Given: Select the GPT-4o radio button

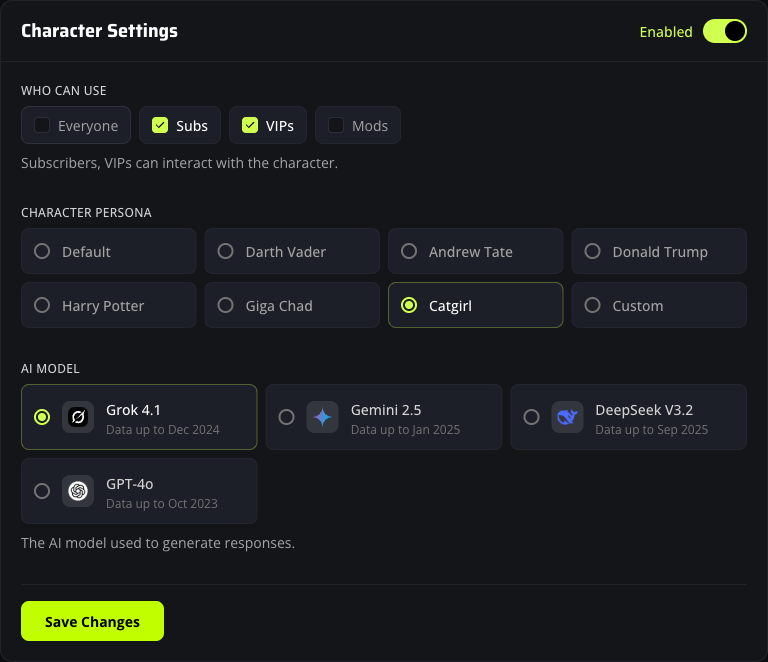Looking at the screenshot, I should click(42, 491).
